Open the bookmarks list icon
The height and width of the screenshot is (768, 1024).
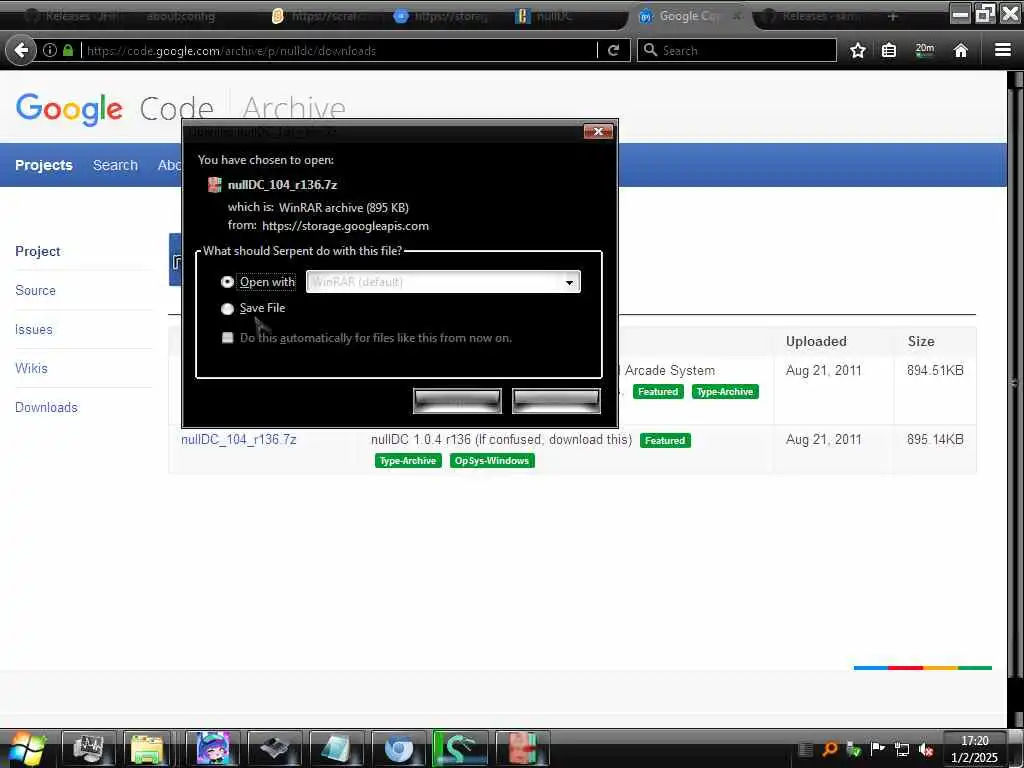[889, 50]
